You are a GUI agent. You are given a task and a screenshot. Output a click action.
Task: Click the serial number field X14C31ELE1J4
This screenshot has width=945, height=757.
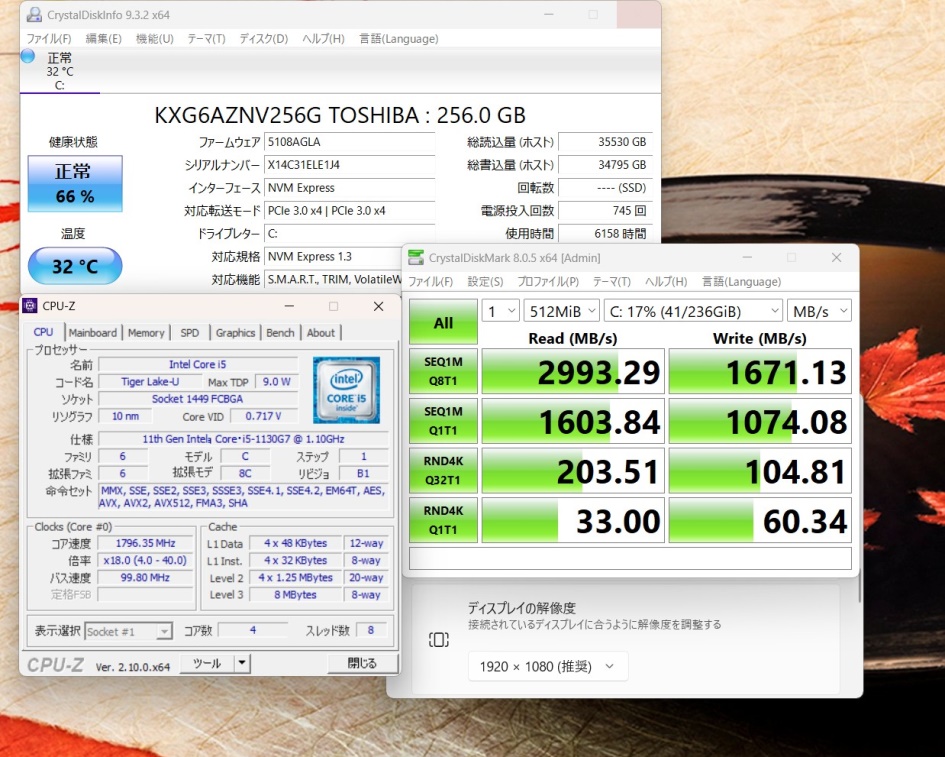350,165
